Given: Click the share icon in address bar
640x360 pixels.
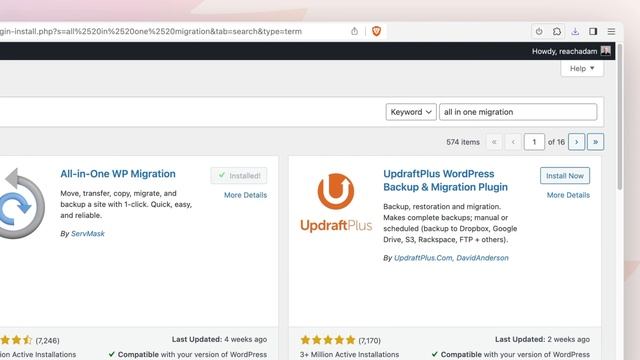Looking at the screenshot, I should 354,31.
